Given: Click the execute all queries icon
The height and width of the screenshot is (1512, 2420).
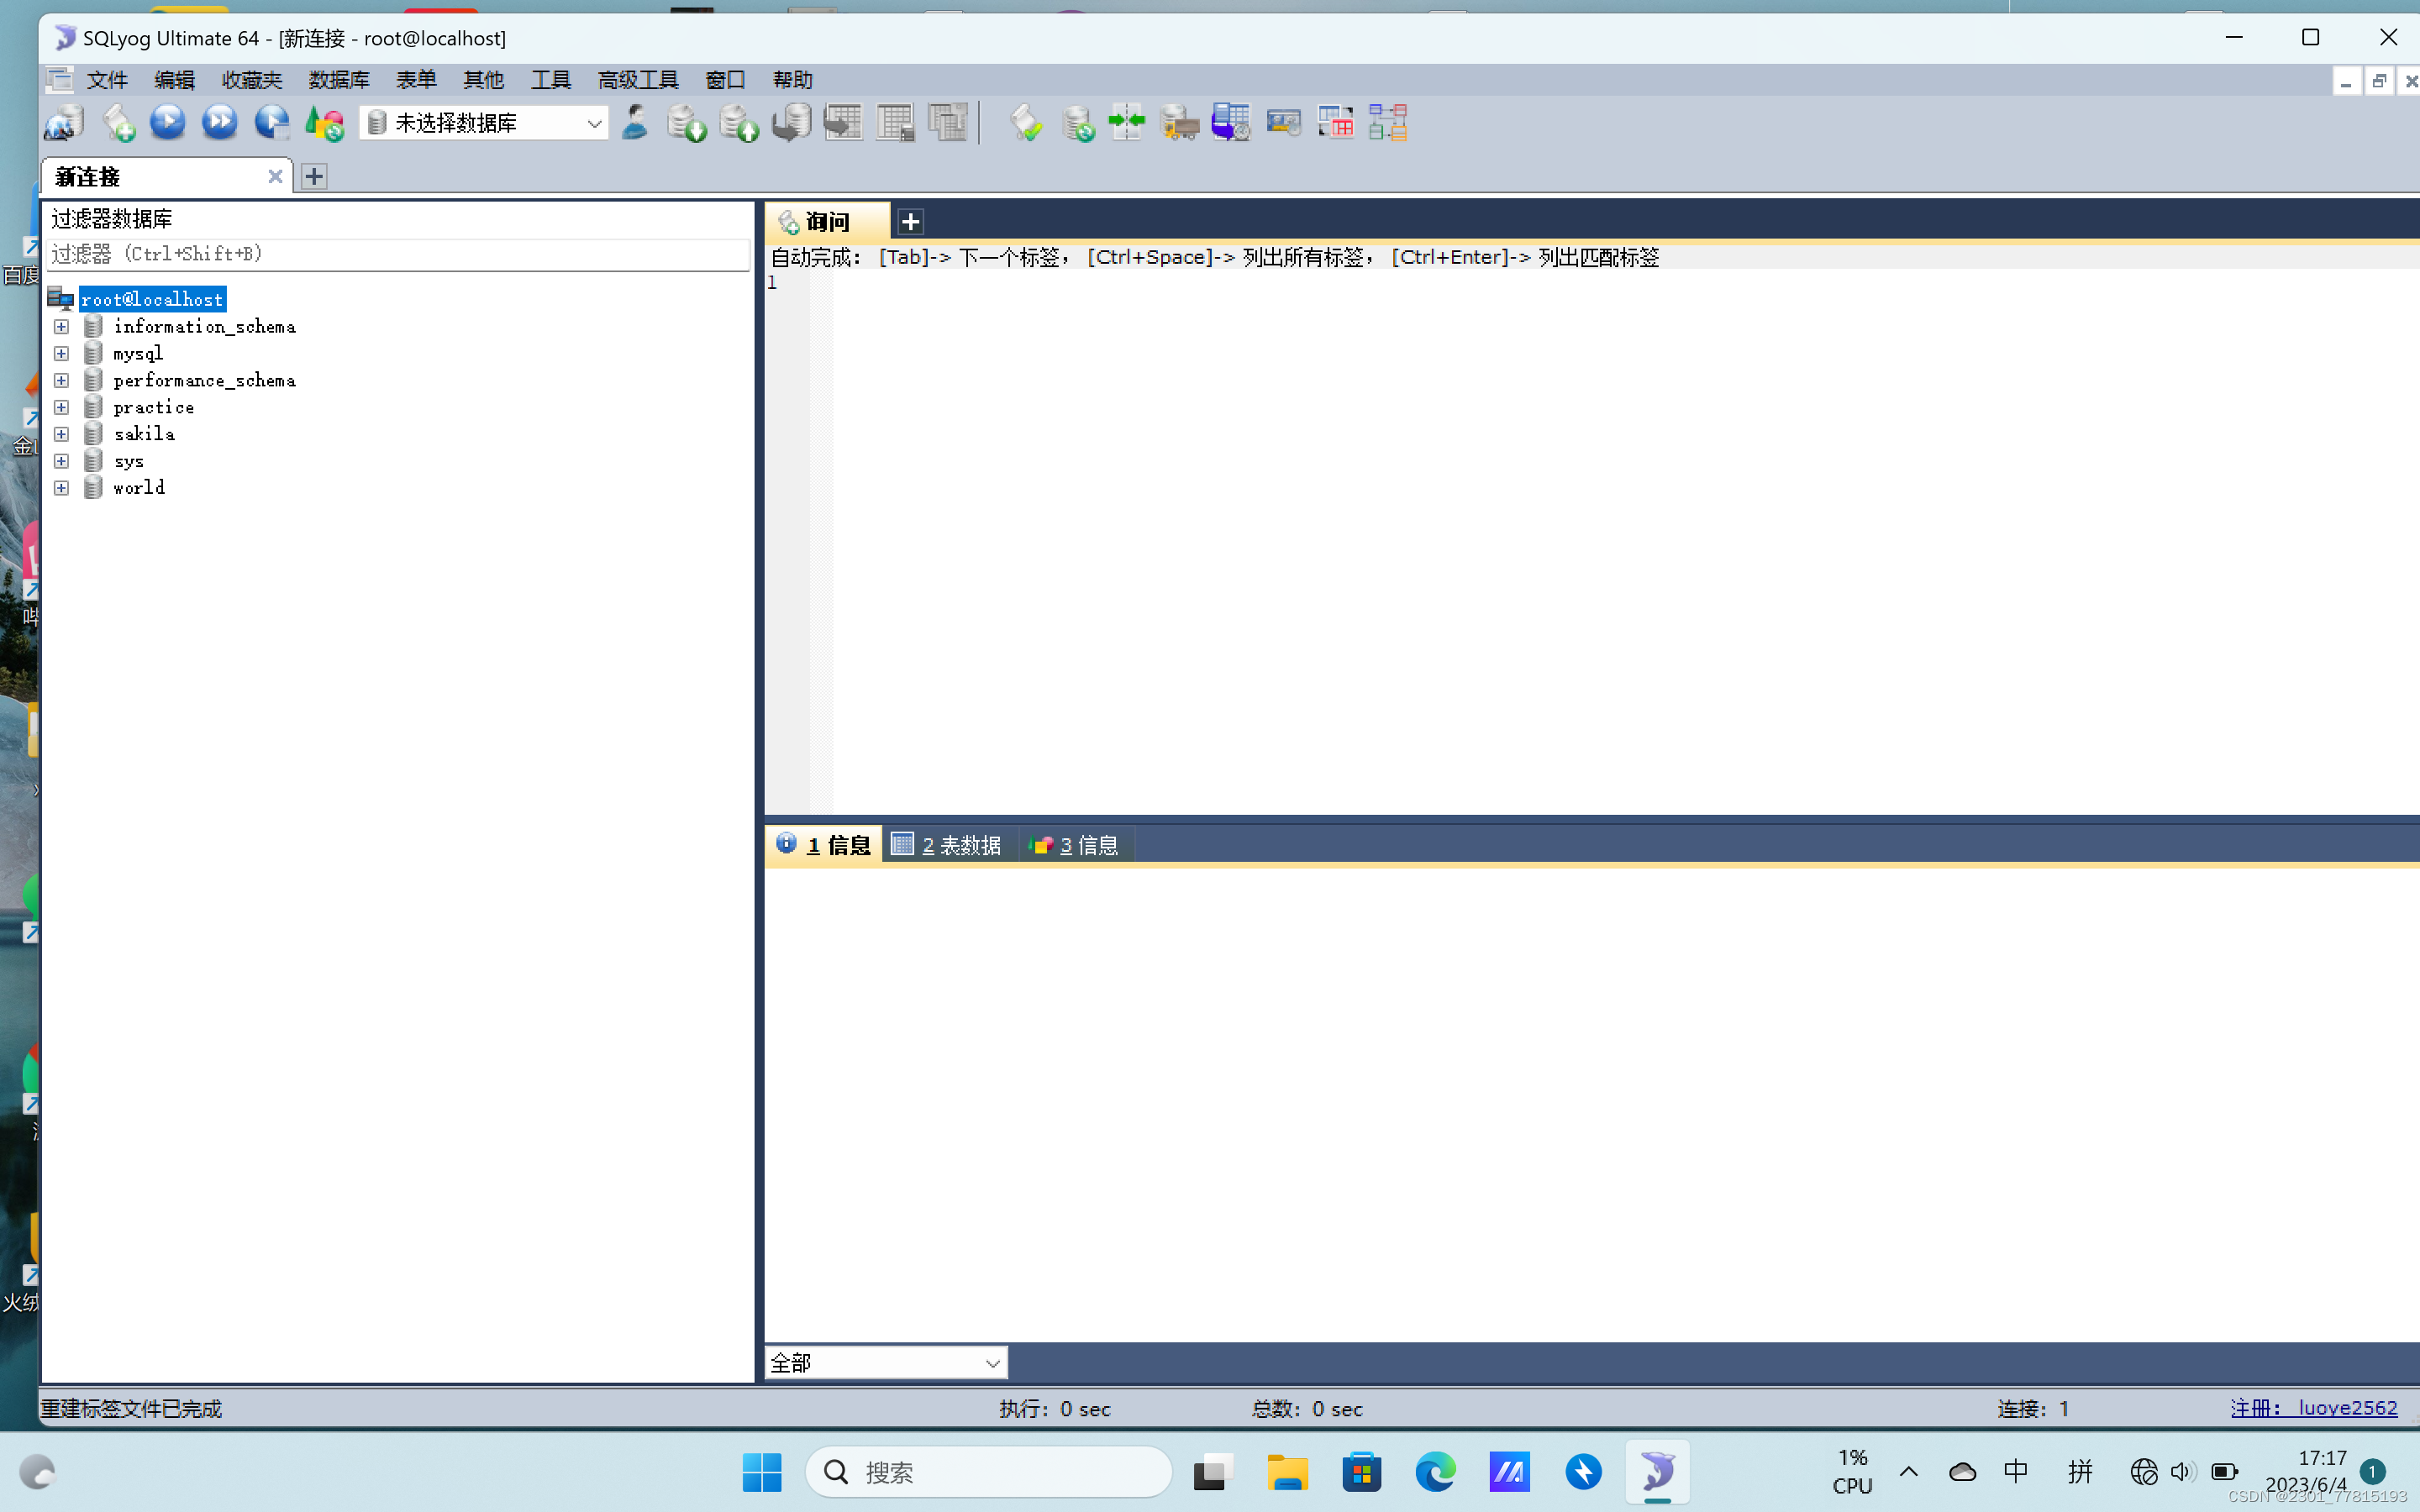Looking at the screenshot, I should point(219,122).
